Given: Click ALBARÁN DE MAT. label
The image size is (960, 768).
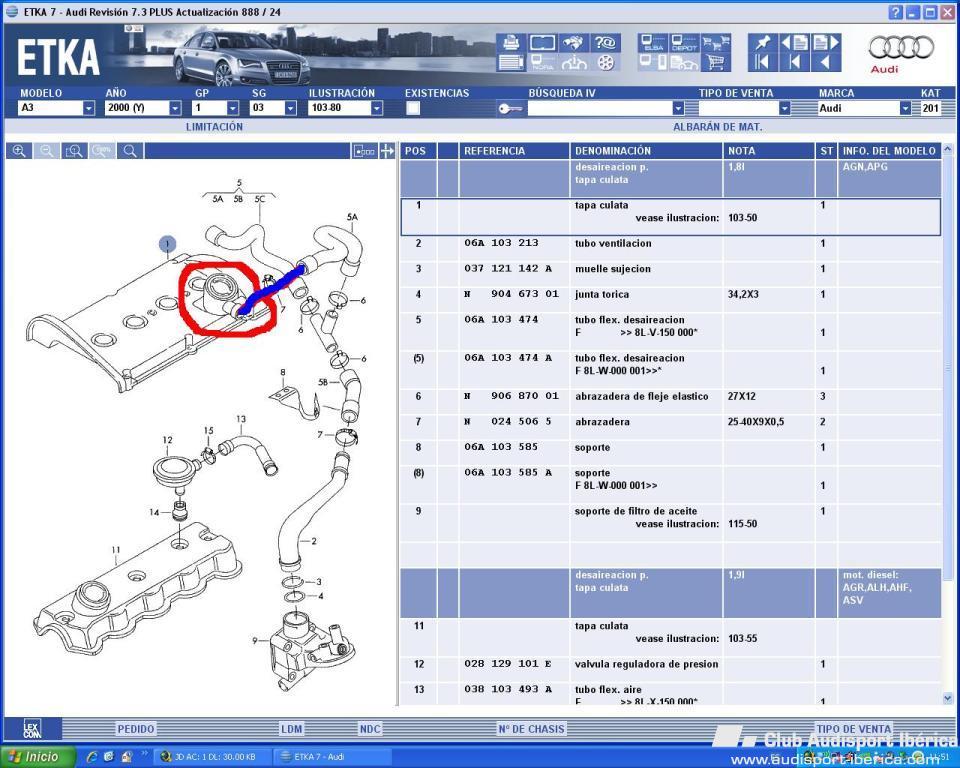Looking at the screenshot, I should click(718, 127).
